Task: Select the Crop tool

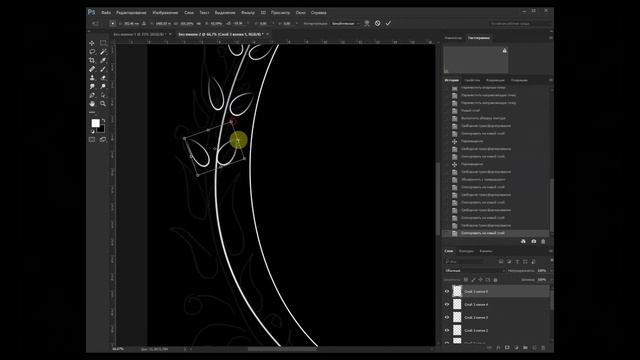Action: [x=92, y=60]
